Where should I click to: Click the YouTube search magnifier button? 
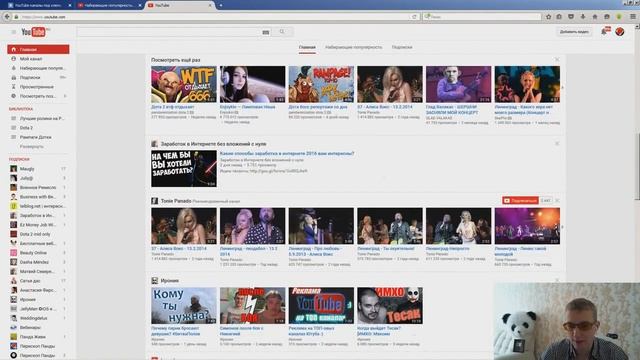[282, 32]
